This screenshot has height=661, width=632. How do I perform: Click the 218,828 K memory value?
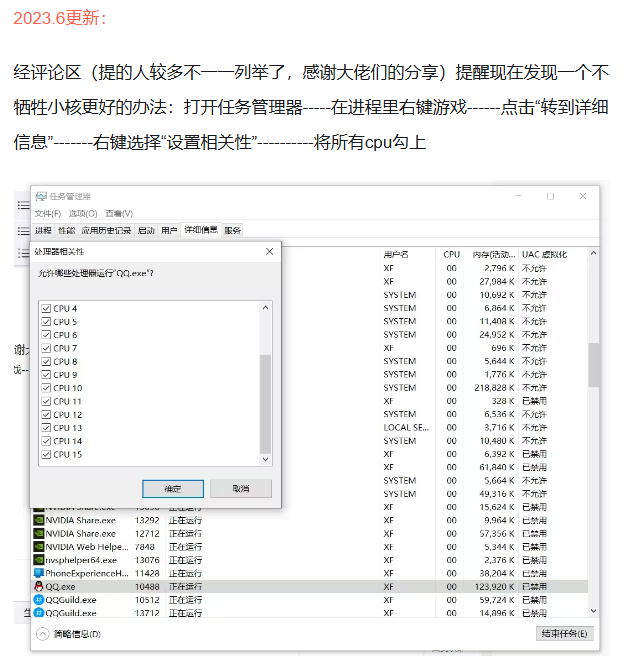[x=495, y=388]
